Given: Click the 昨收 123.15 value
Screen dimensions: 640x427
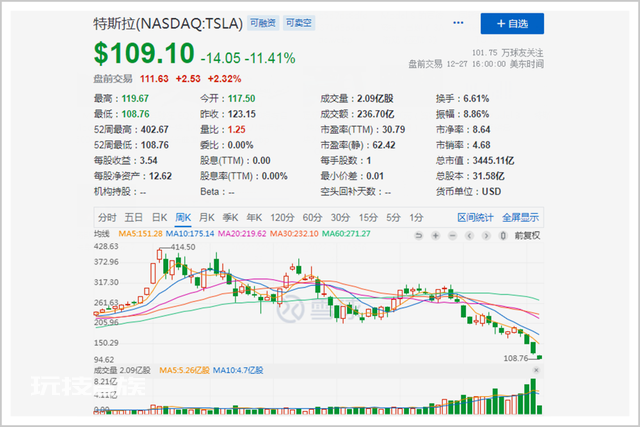Looking at the screenshot, I should point(242,114).
